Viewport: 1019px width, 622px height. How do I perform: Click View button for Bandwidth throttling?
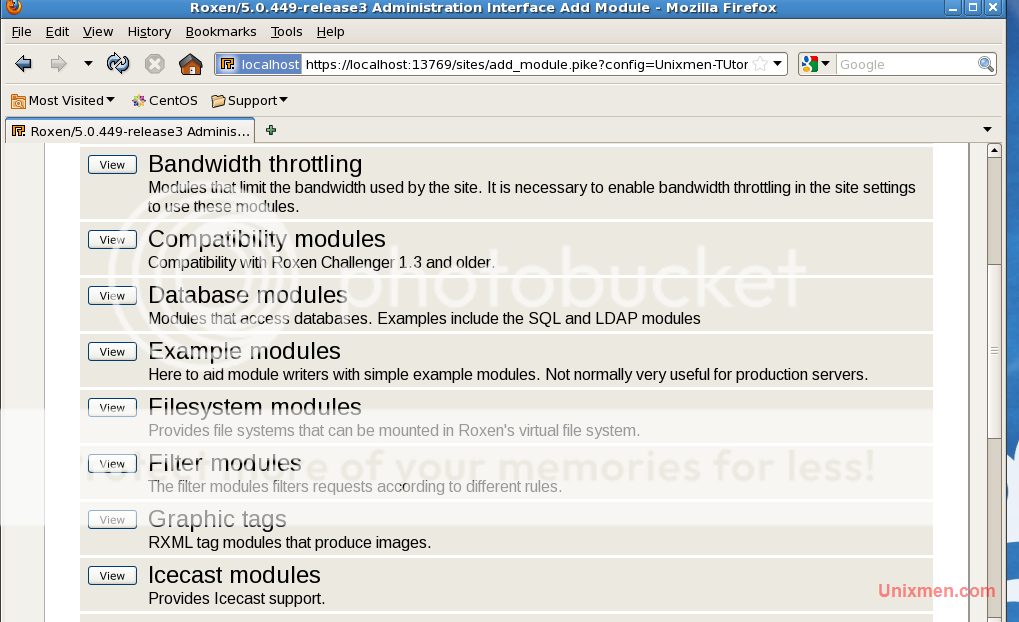112,165
